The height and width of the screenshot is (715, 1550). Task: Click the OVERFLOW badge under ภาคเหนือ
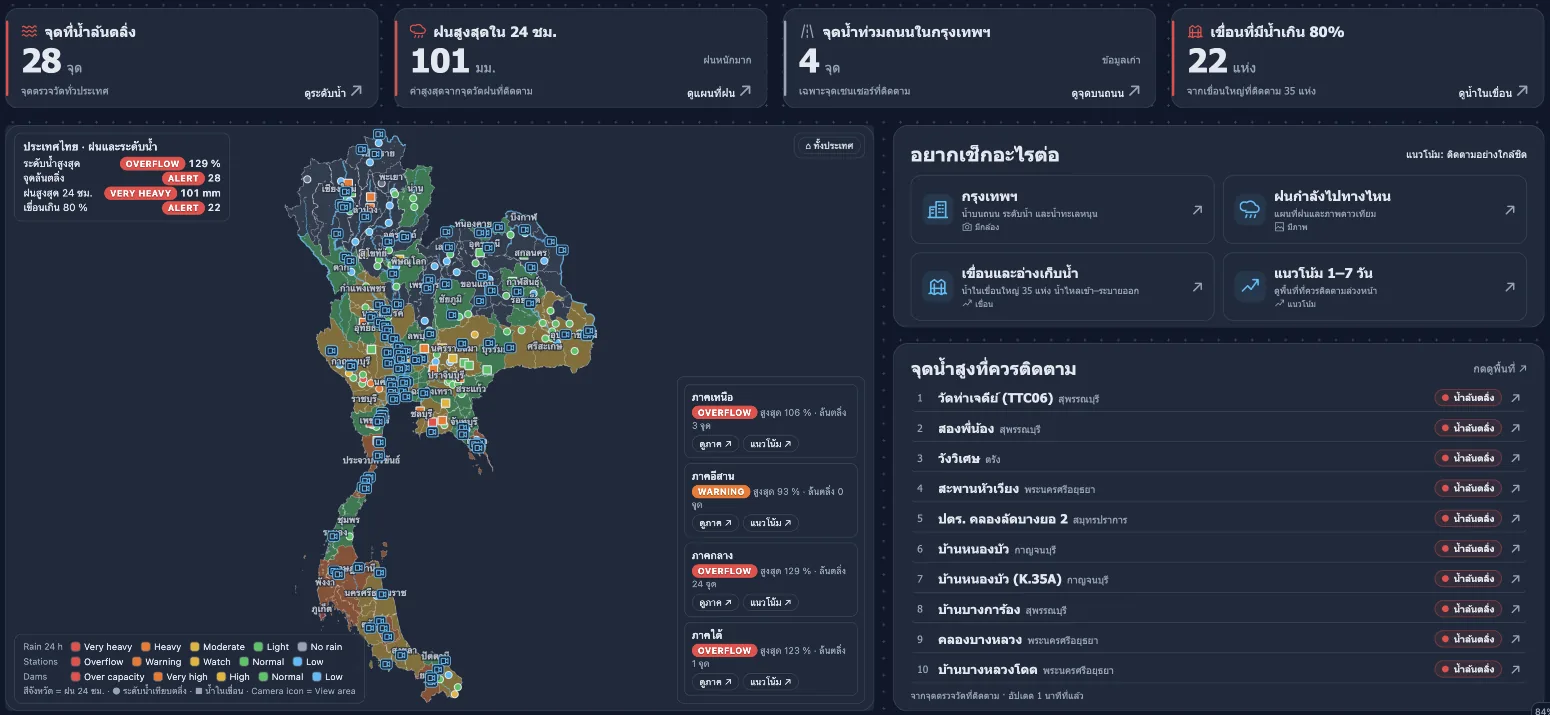point(724,412)
